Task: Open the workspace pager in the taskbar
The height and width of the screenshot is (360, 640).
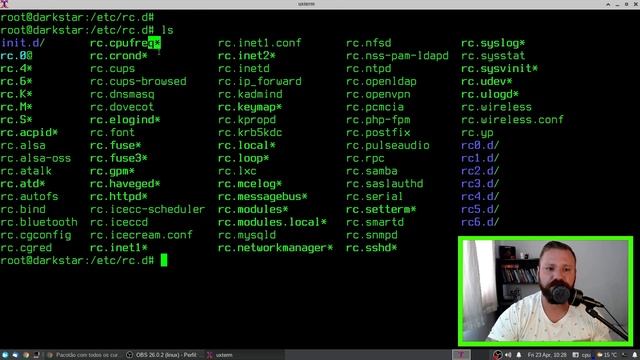Action: pos(461,355)
